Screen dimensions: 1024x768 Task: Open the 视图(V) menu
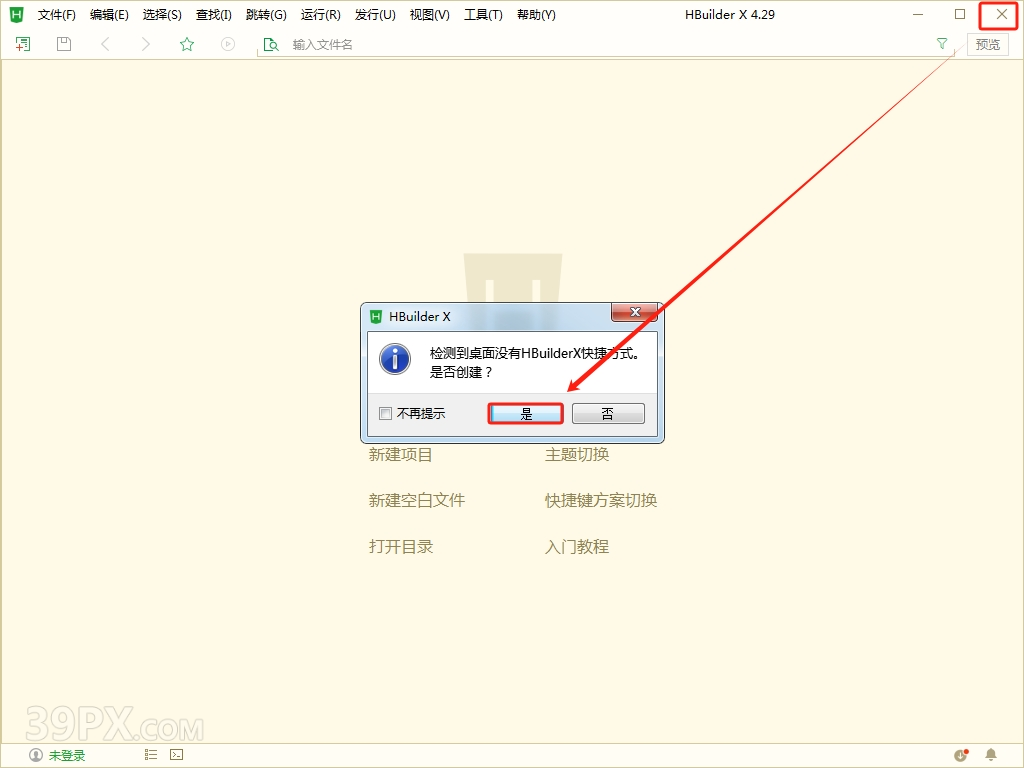tap(430, 14)
